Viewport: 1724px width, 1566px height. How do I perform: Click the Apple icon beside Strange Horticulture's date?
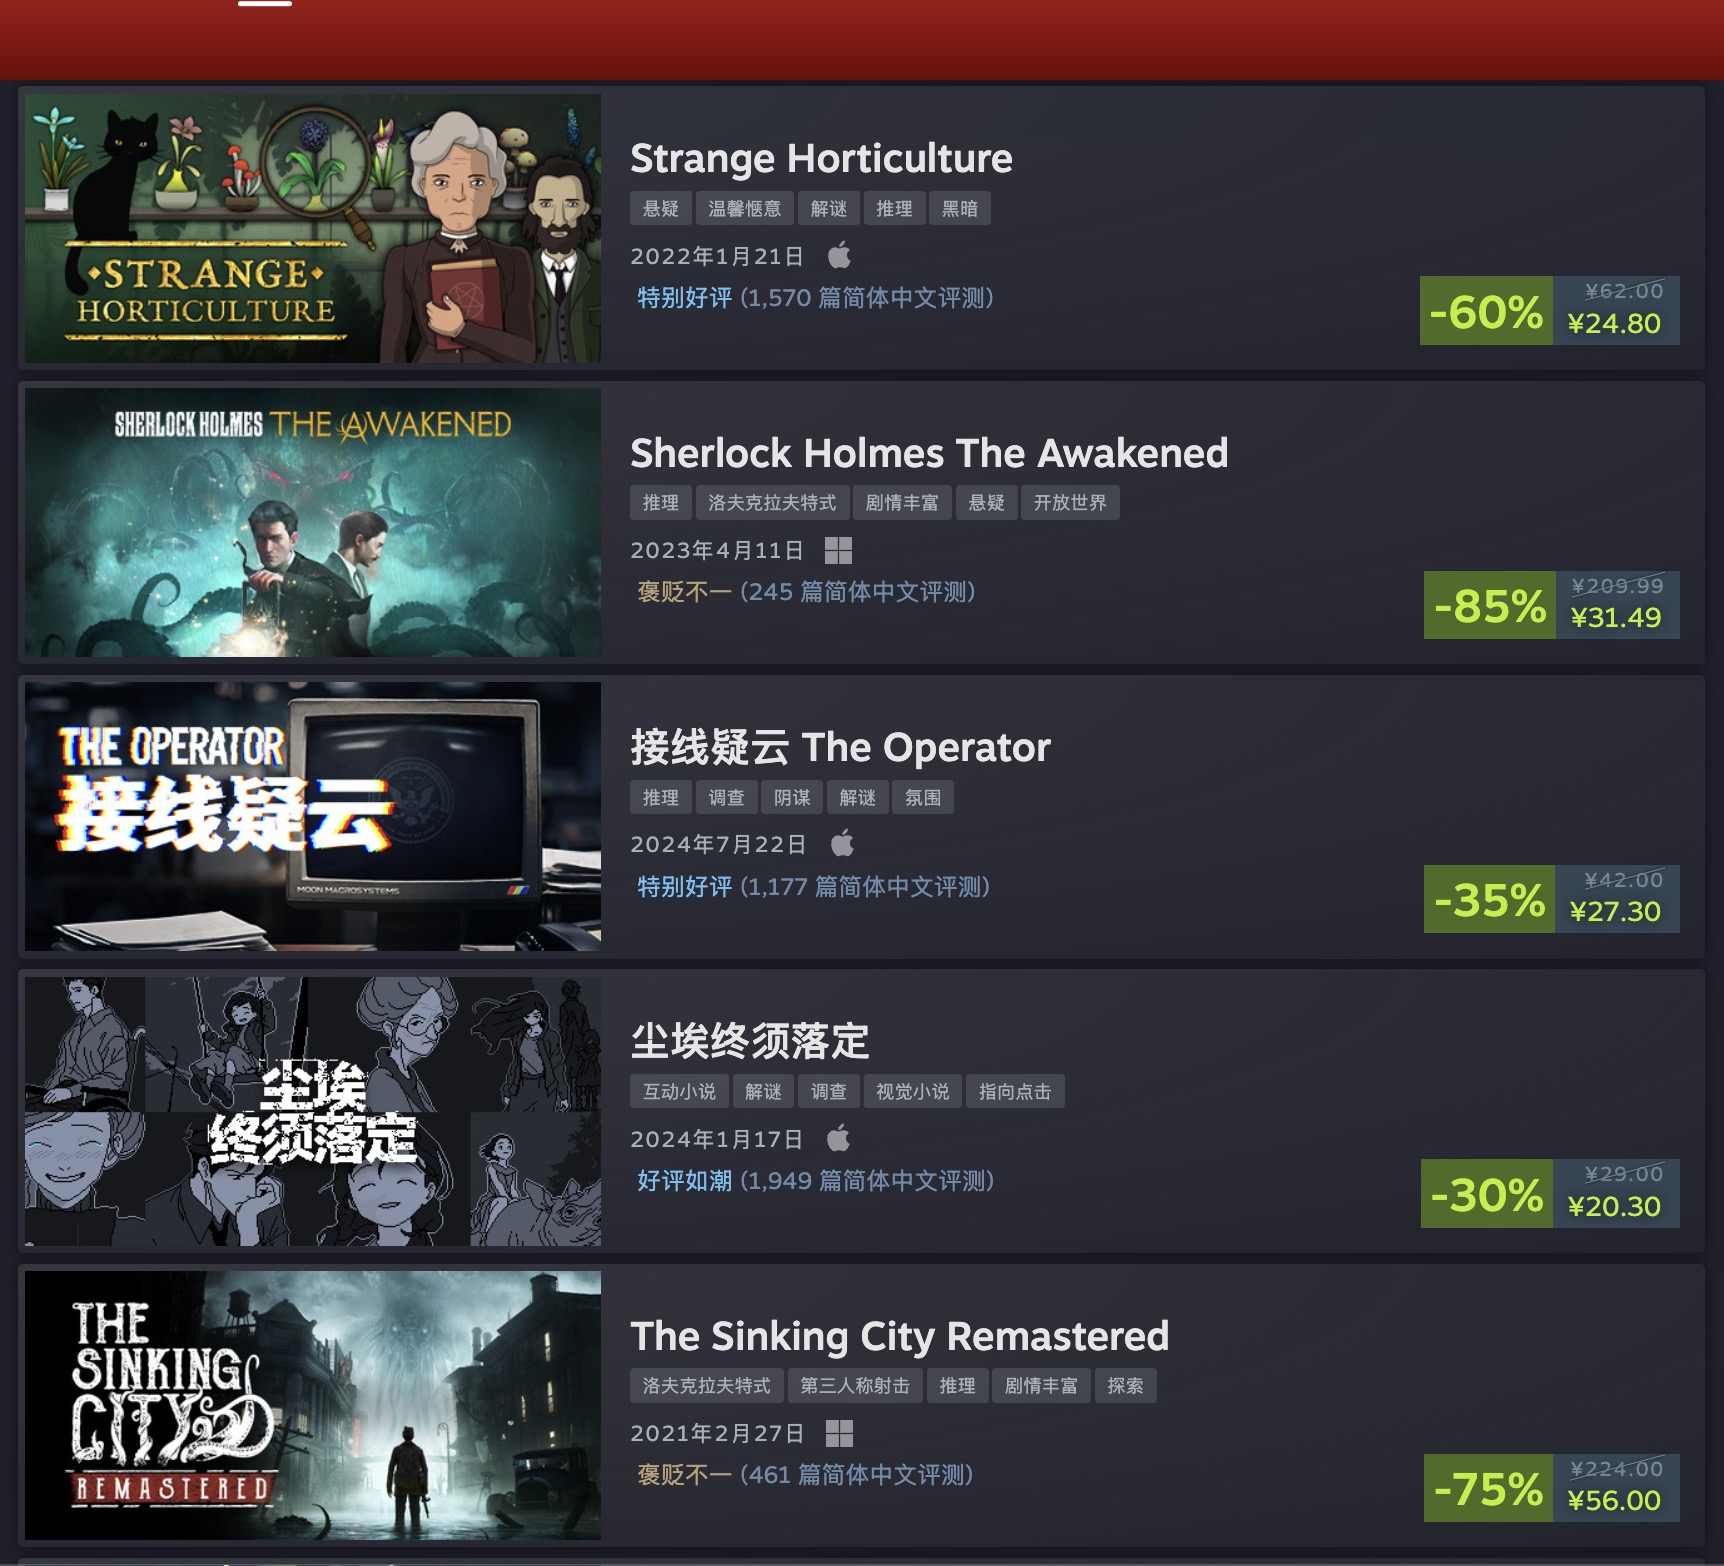[x=839, y=255]
